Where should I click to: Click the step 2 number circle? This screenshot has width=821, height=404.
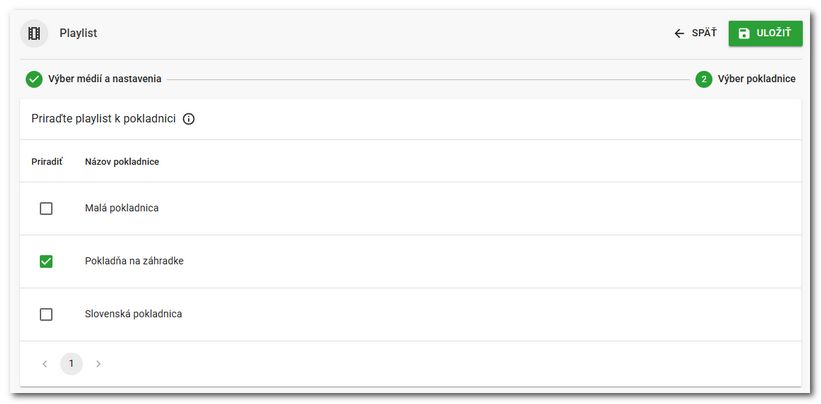[x=704, y=79]
